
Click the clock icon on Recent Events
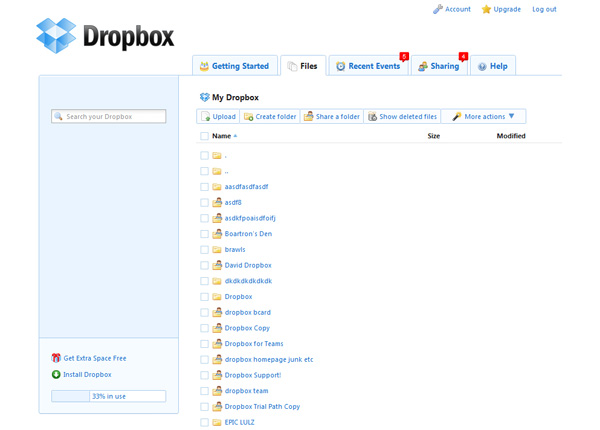341,66
